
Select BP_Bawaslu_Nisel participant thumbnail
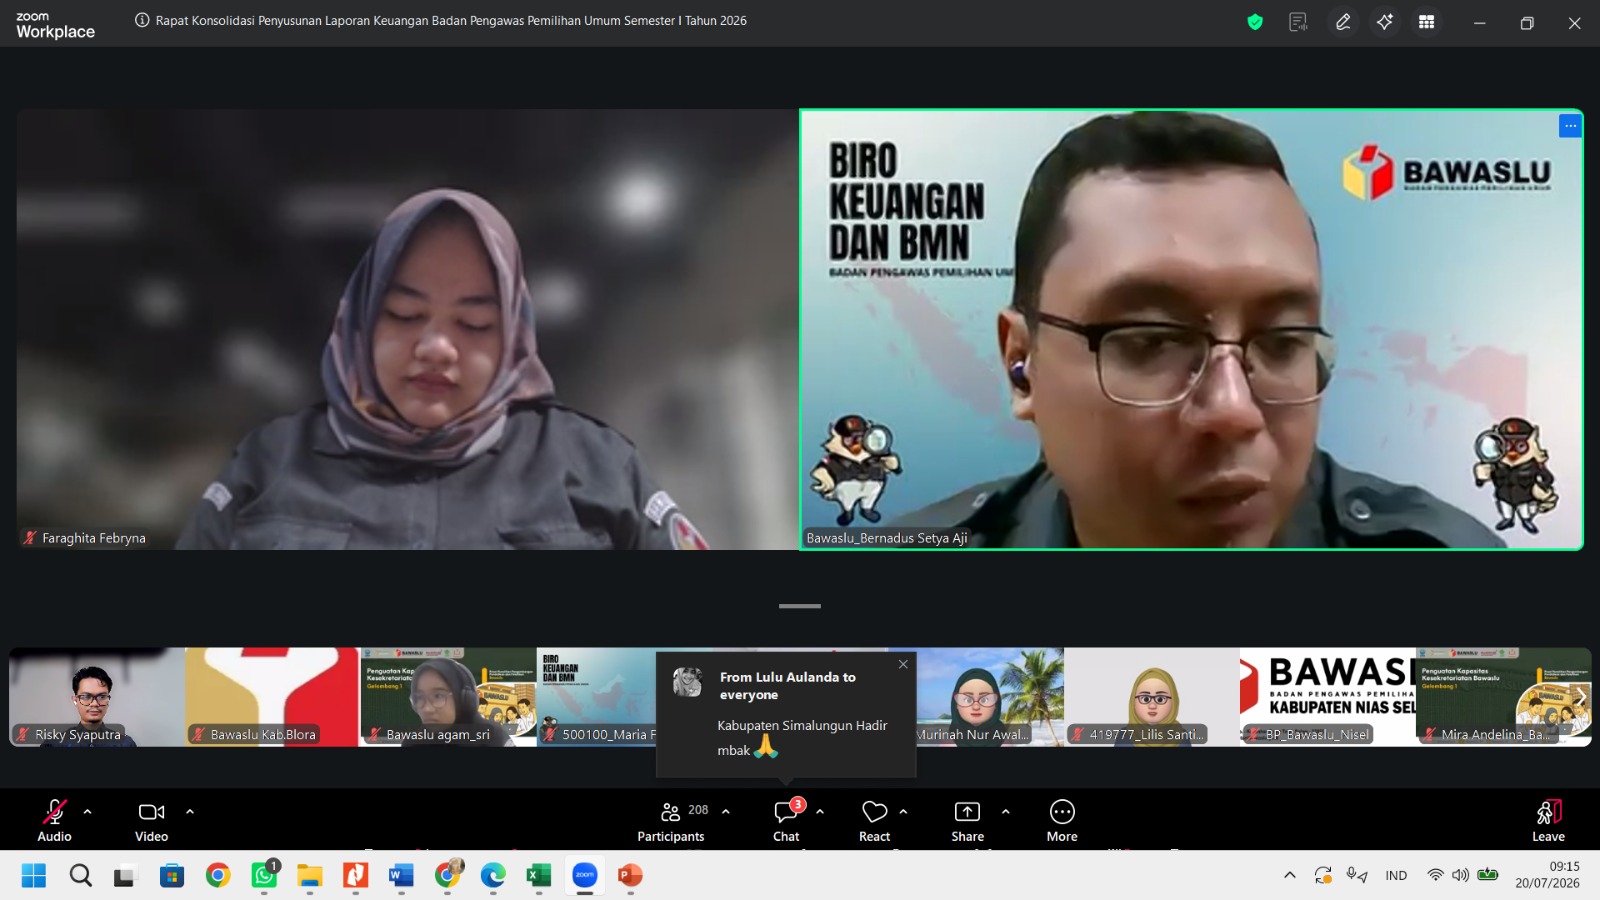tap(1328, 697)
